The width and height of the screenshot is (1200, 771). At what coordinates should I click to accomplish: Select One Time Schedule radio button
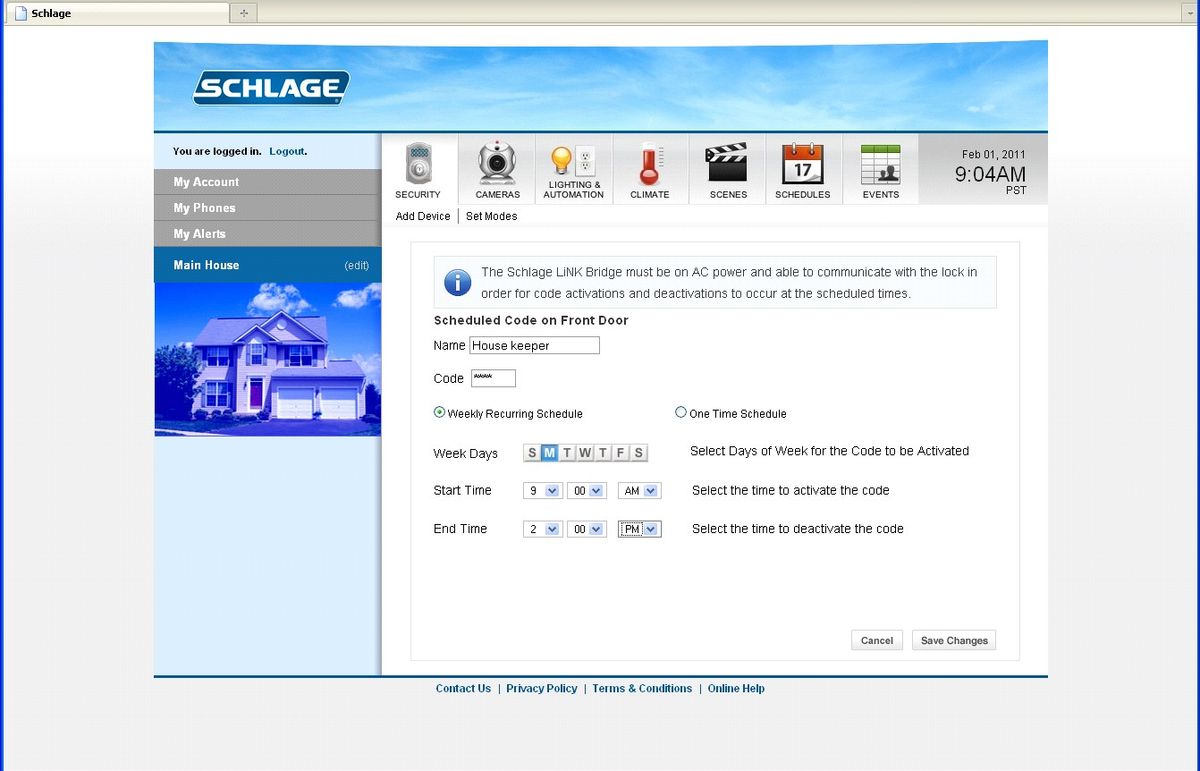click(x=681, y=412)
